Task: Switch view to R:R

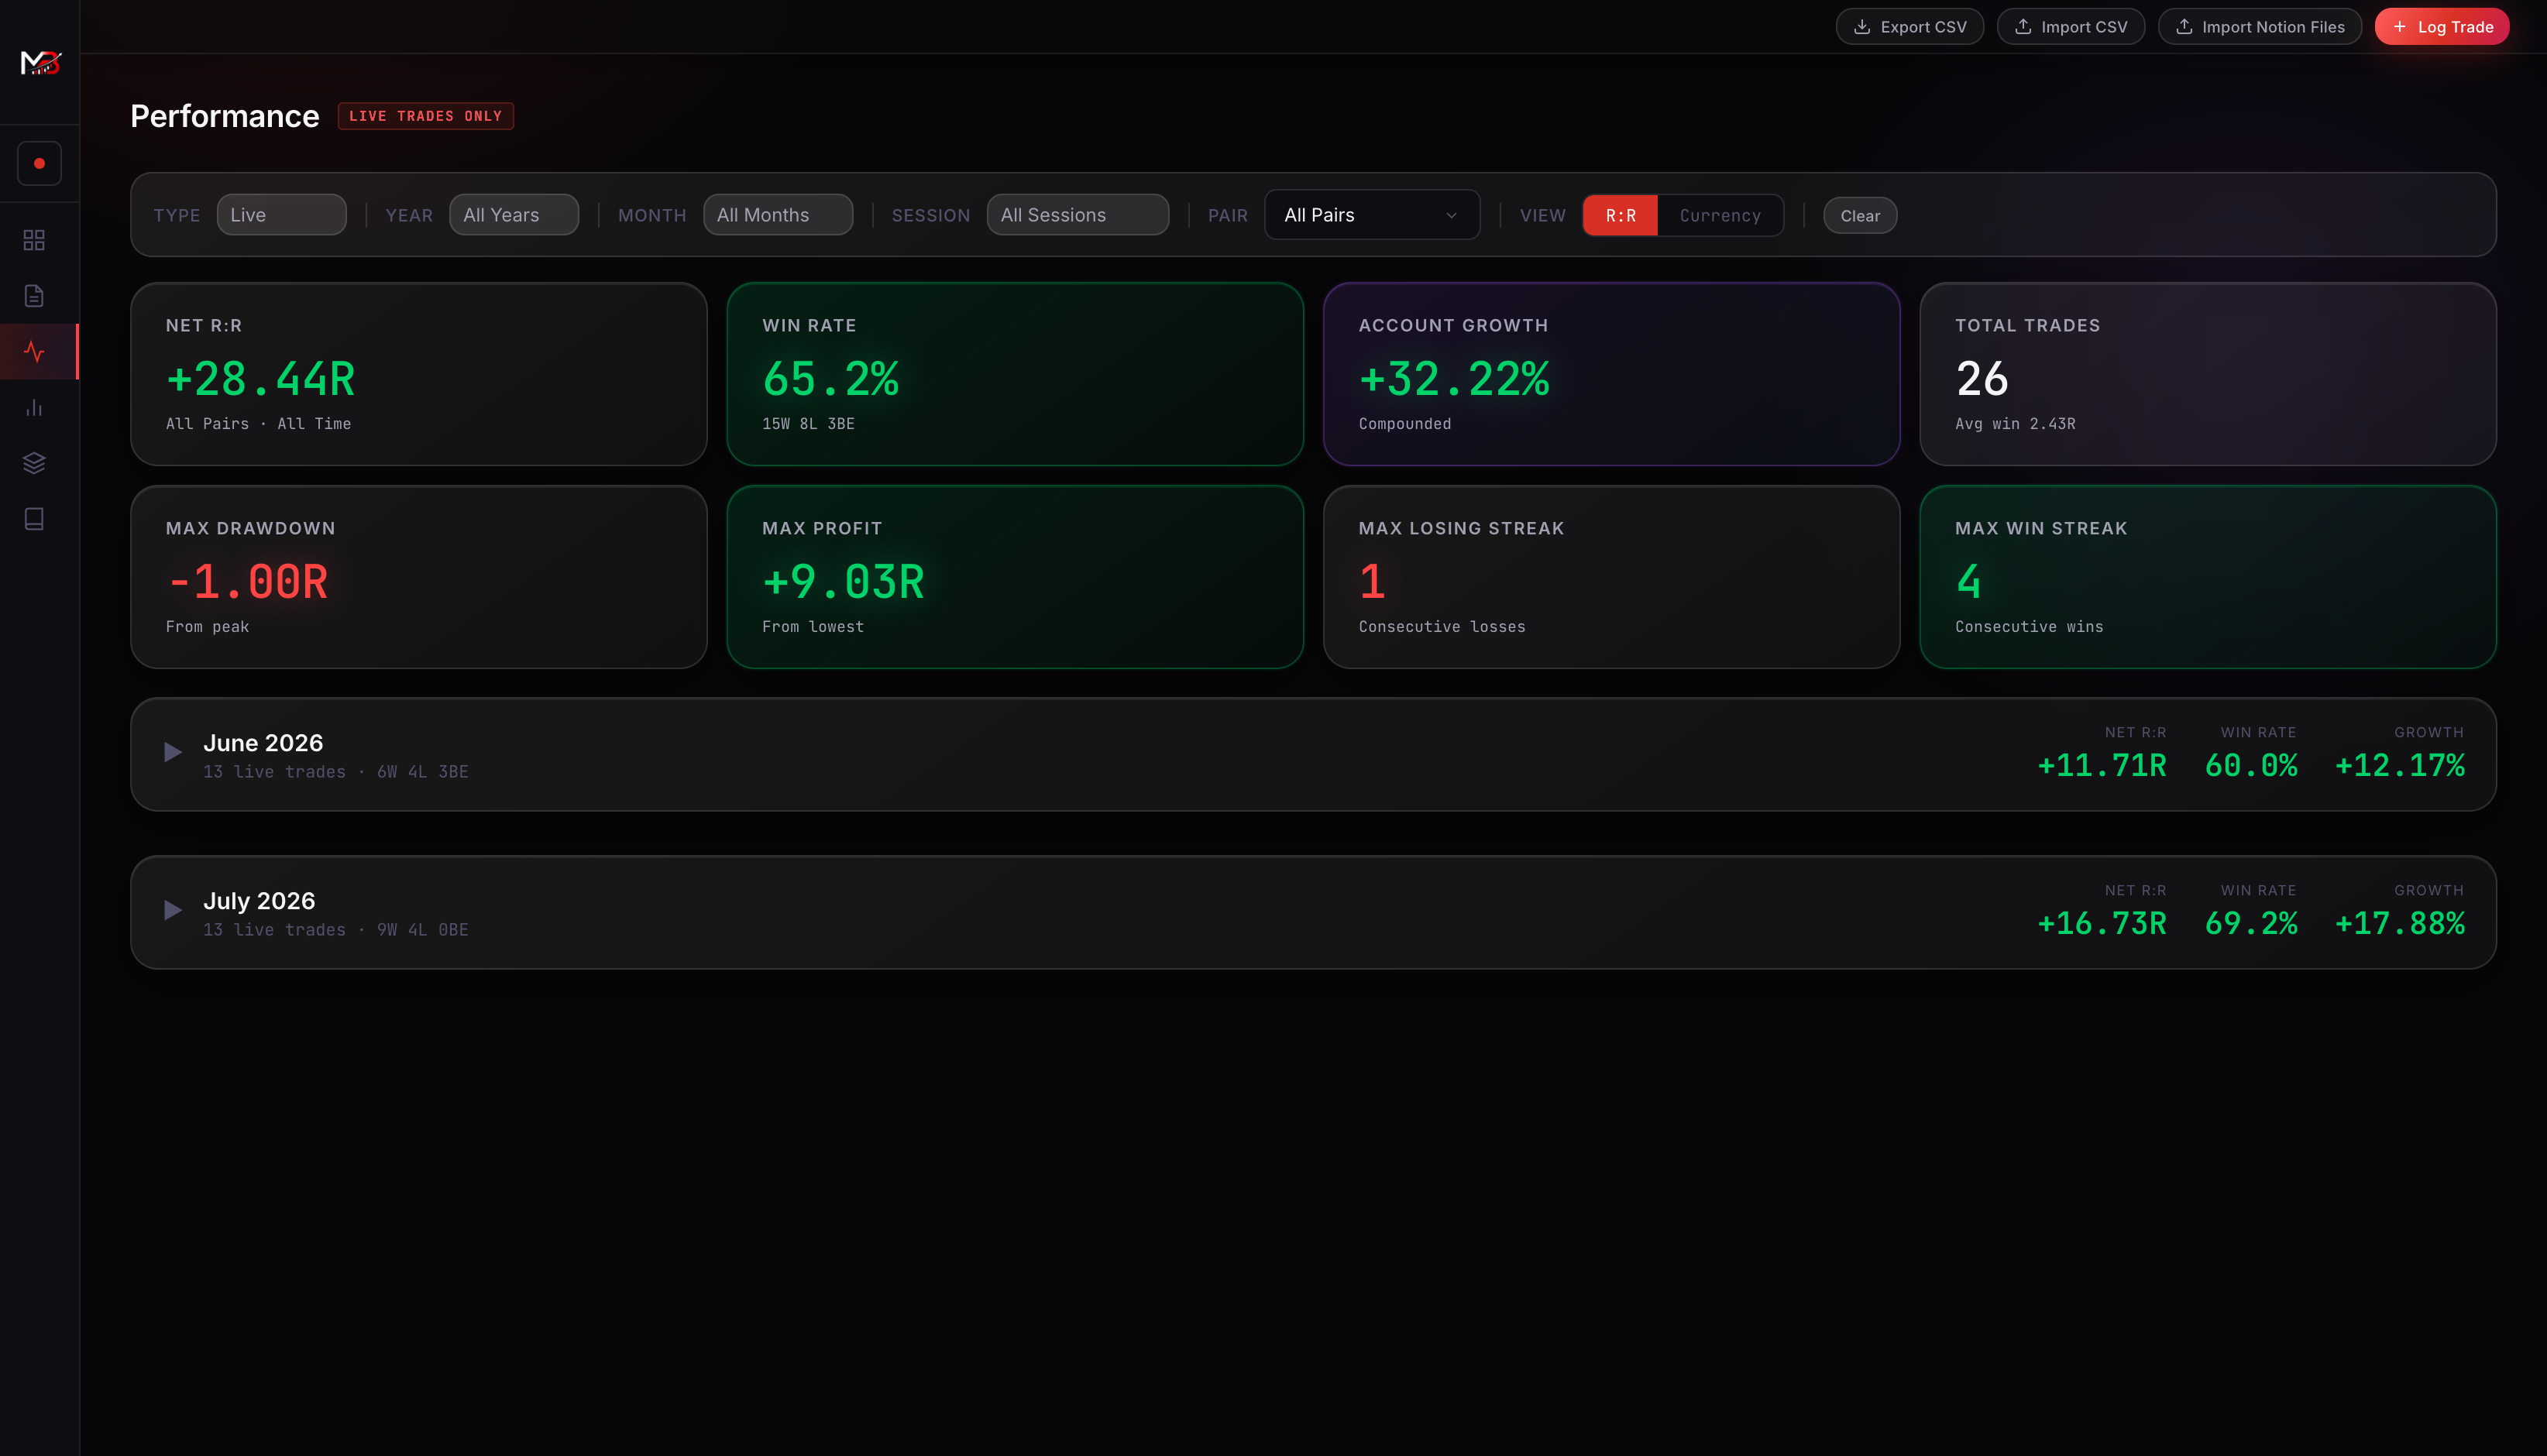Action: click(1620, 216)
